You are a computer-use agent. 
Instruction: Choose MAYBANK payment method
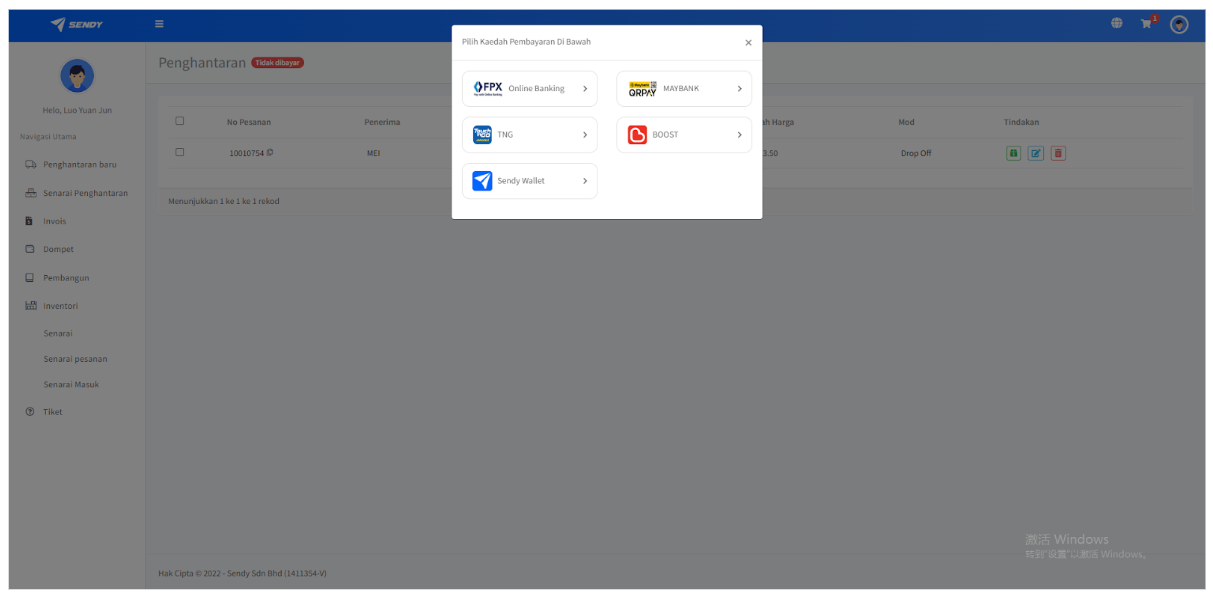[x=684, y=89]
